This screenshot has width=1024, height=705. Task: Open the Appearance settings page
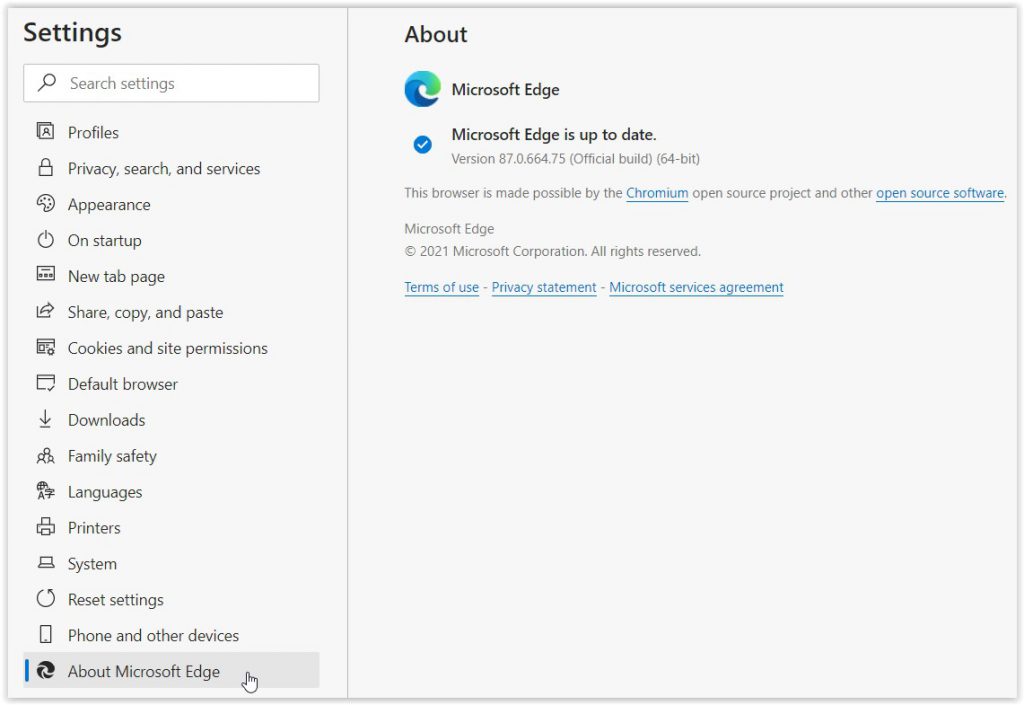point(171,204)
